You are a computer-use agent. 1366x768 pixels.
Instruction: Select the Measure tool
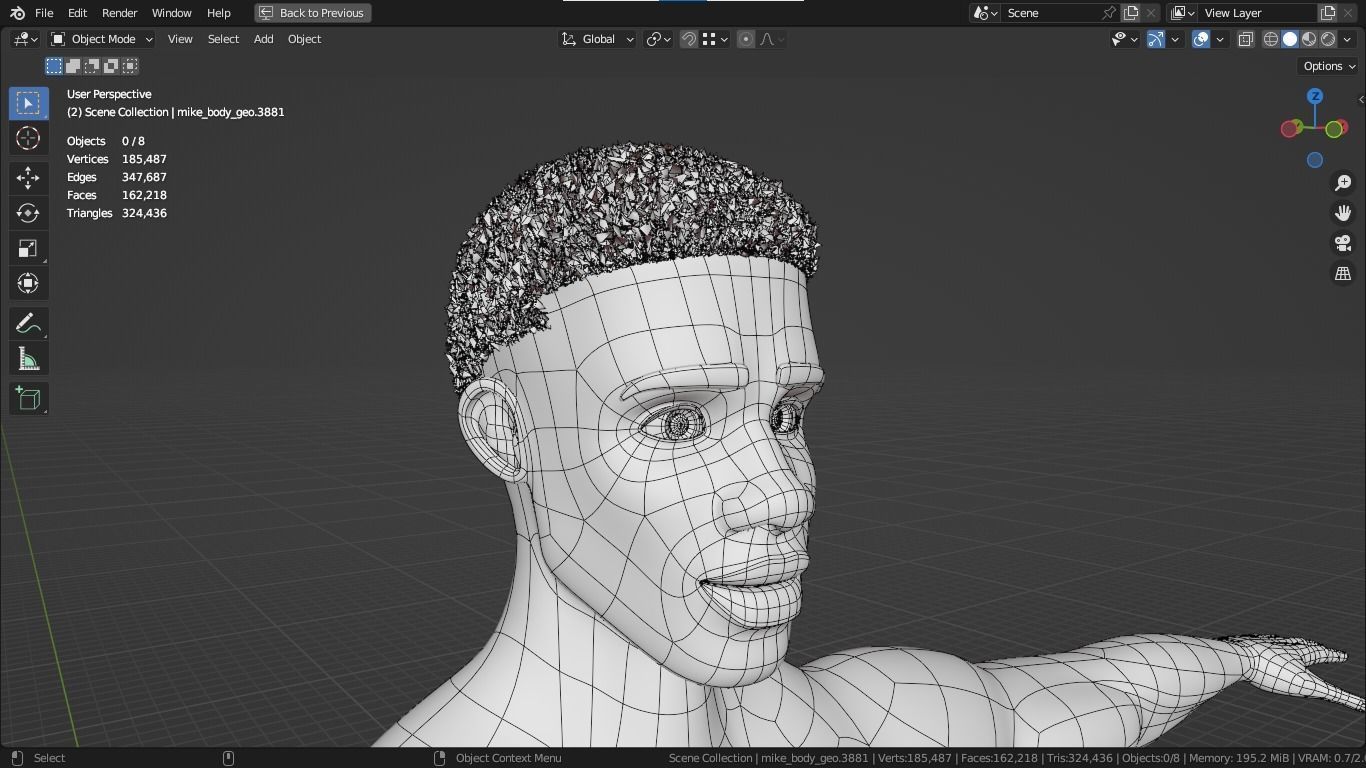[x=28, y=359]
